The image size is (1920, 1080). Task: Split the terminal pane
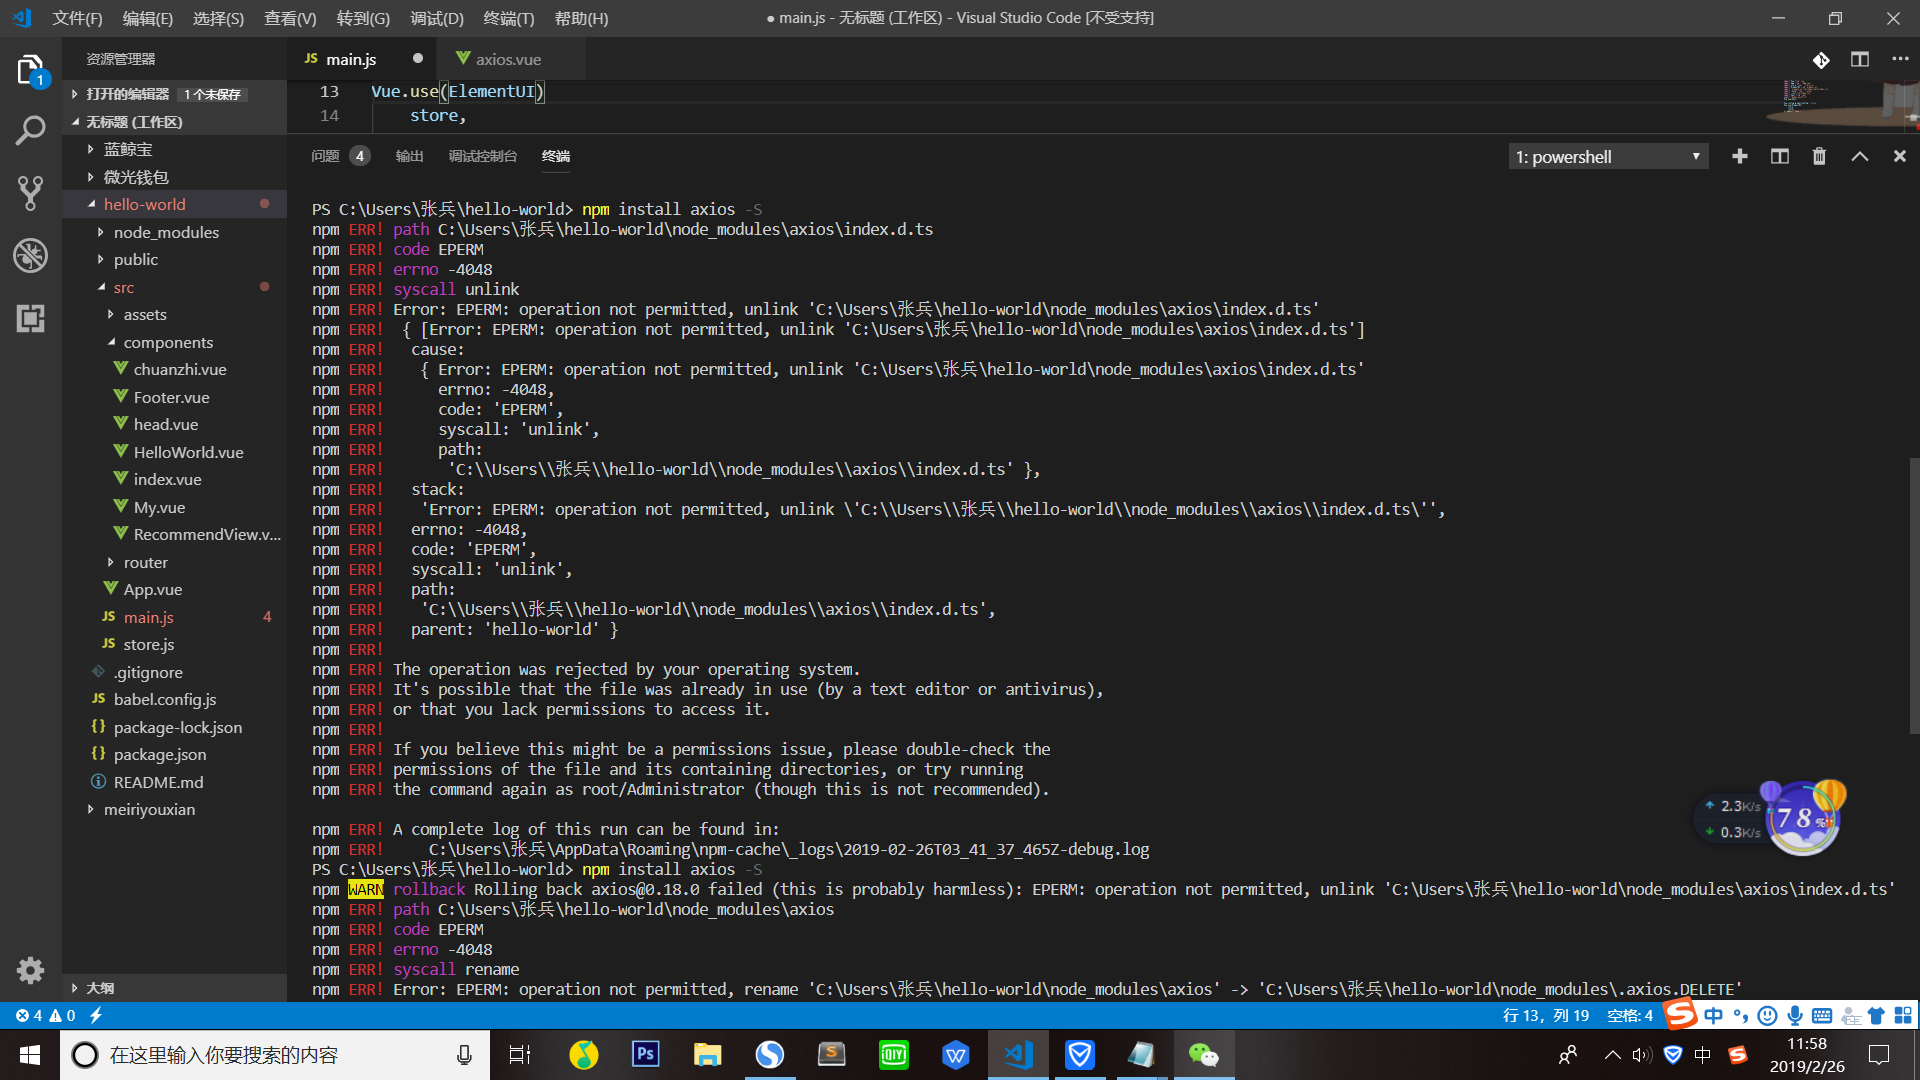pos(1780,157)
